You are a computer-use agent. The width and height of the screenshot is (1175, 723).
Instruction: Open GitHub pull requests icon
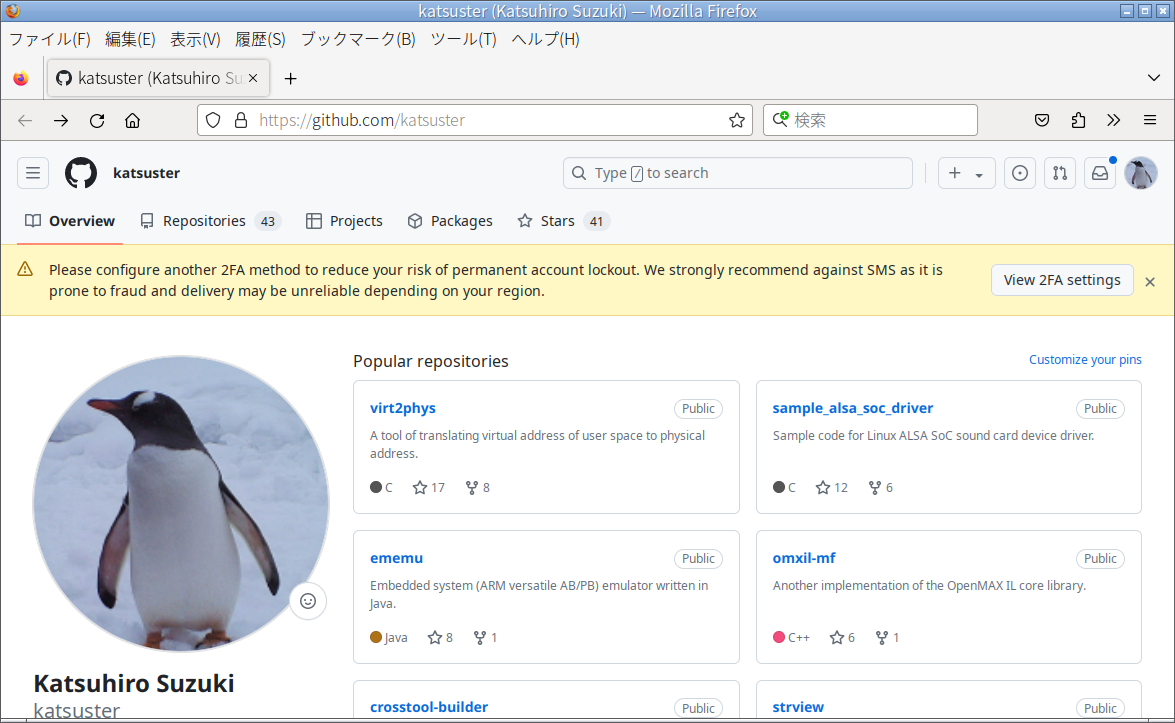click(1060, 173)
